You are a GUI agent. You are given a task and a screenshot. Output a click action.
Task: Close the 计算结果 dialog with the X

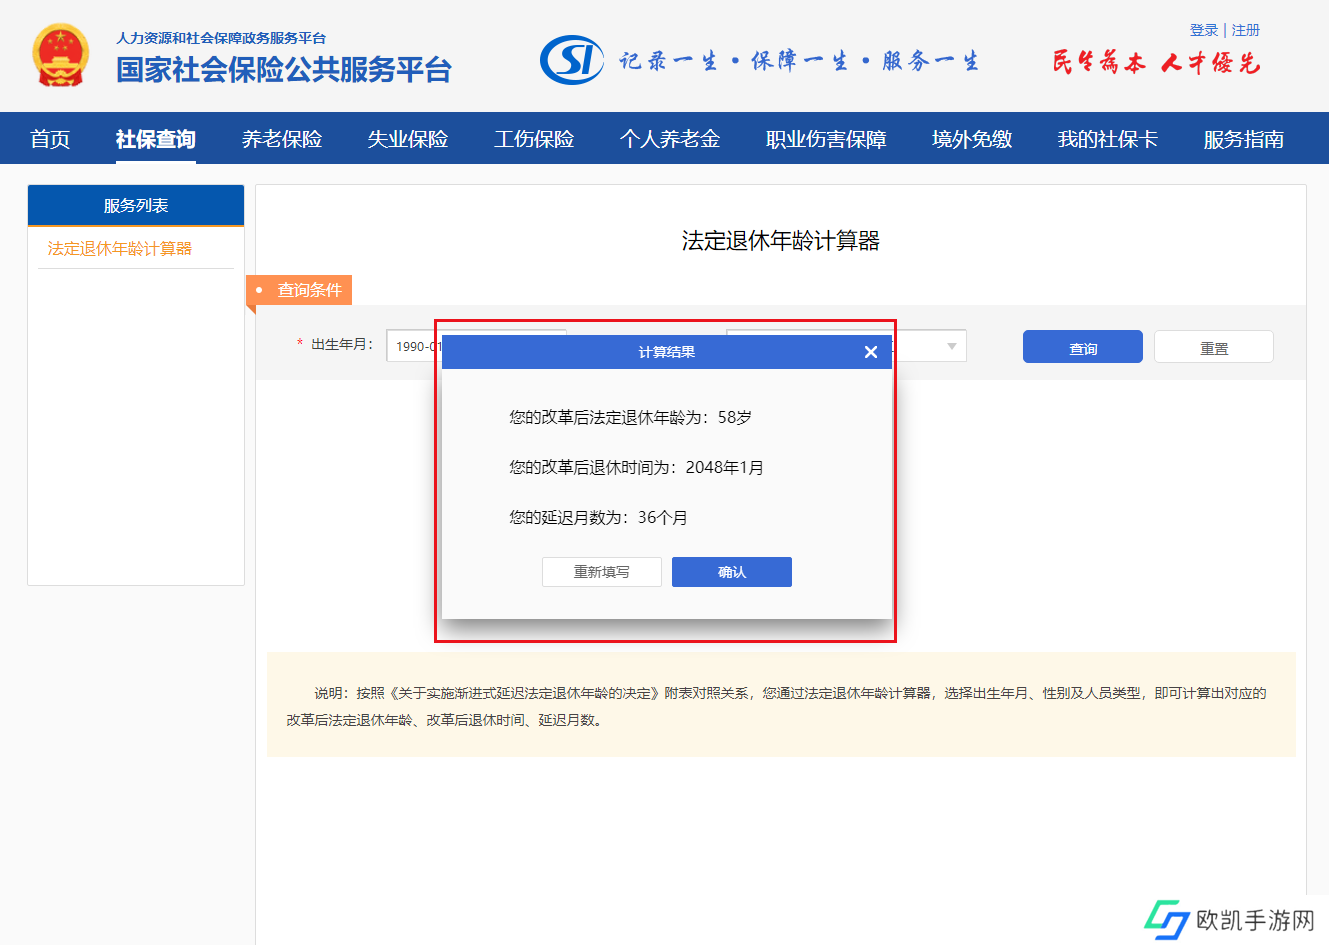(870, 352)
